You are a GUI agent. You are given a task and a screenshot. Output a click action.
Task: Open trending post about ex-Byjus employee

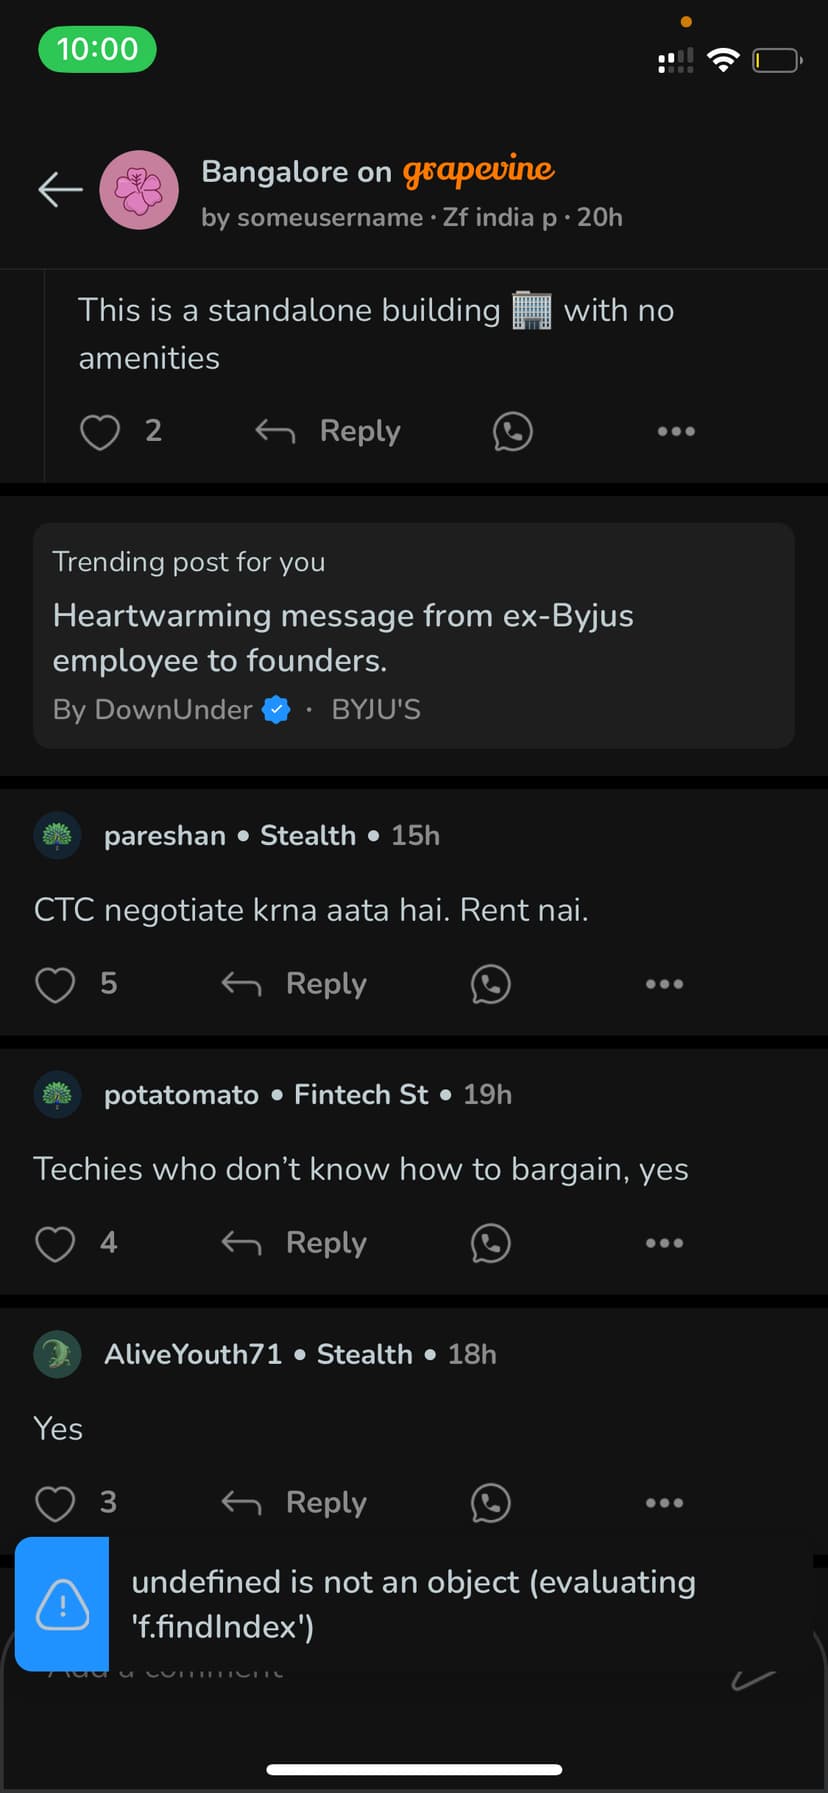pyautogui.click(x=414, y=636)
